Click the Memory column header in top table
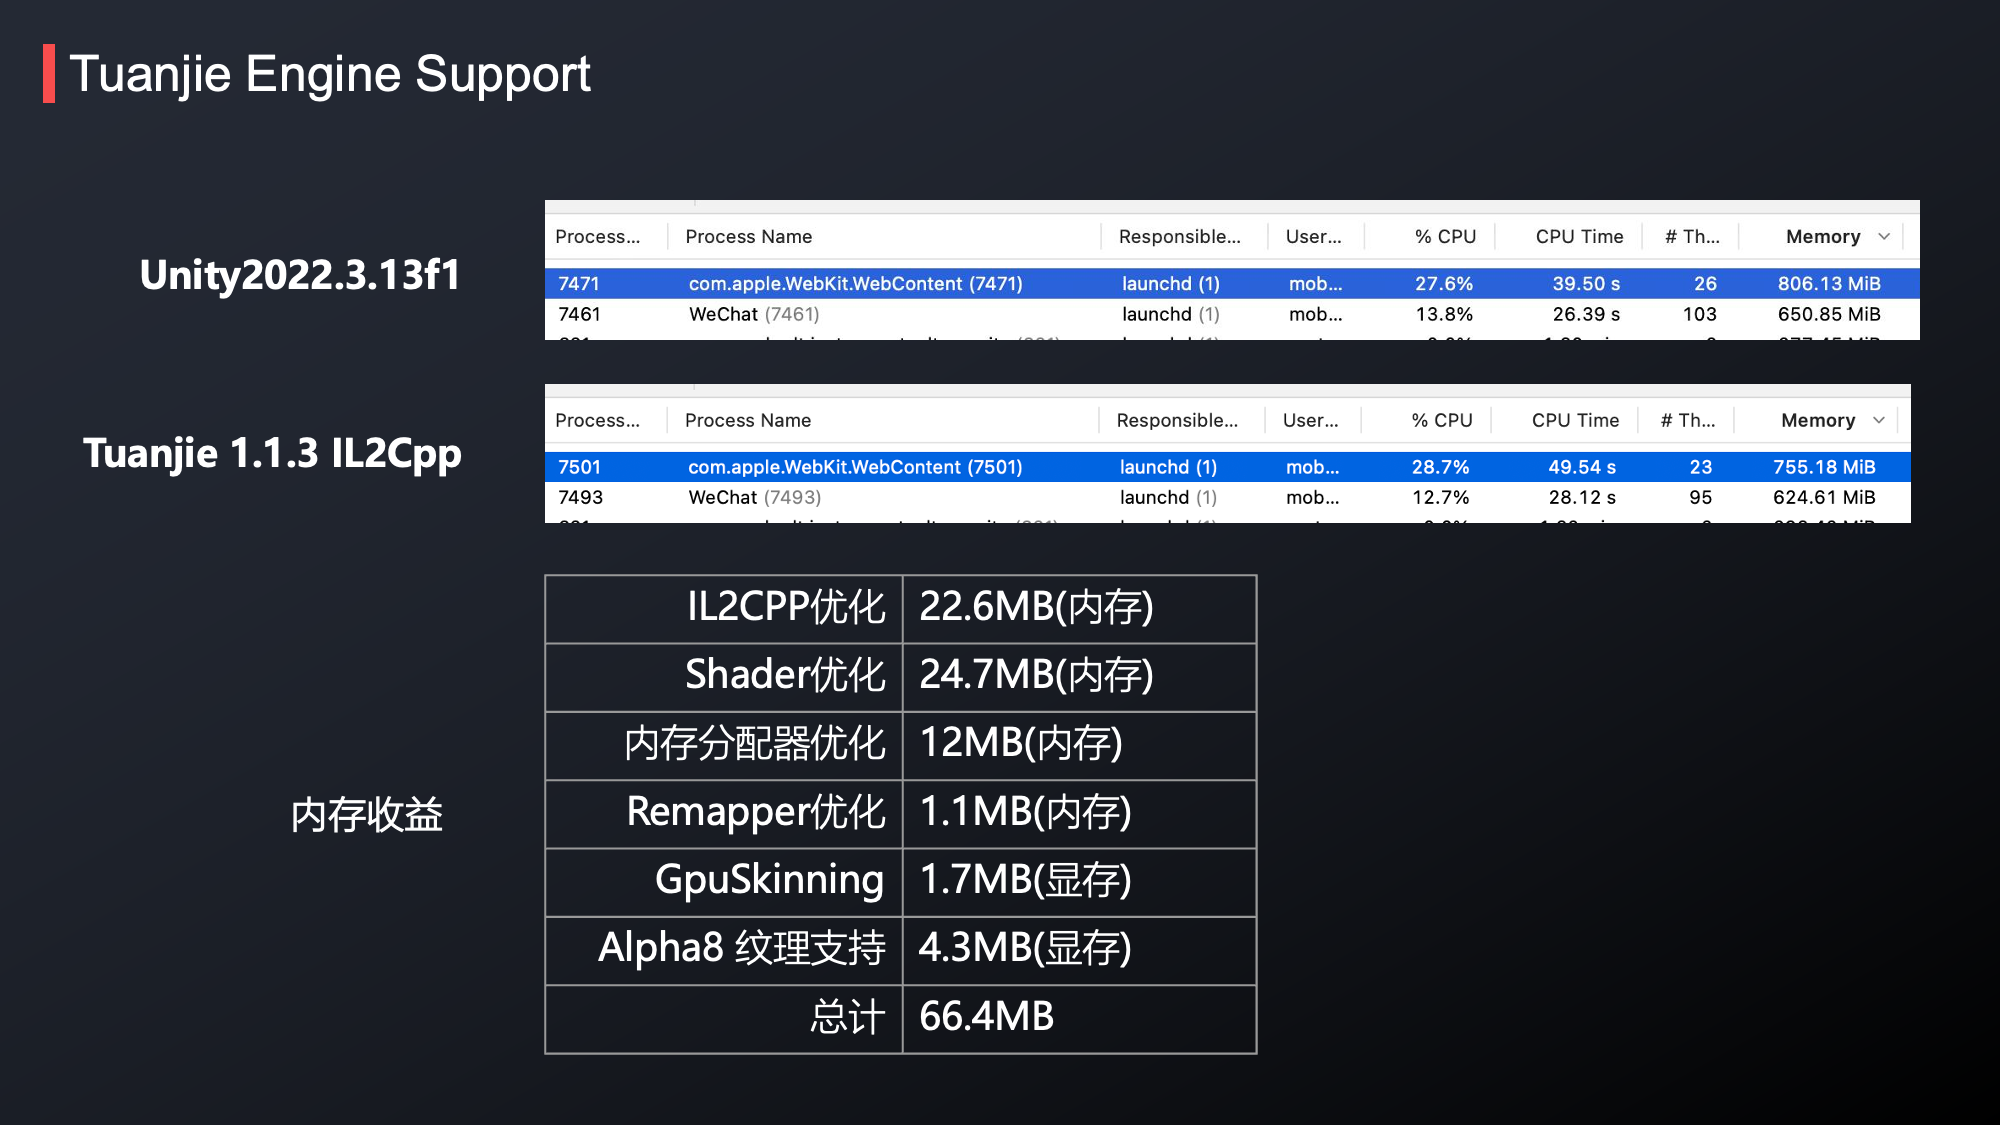Image resolution: width=2000 pixels, height=1125 pixels. [x=1822, y=237]
